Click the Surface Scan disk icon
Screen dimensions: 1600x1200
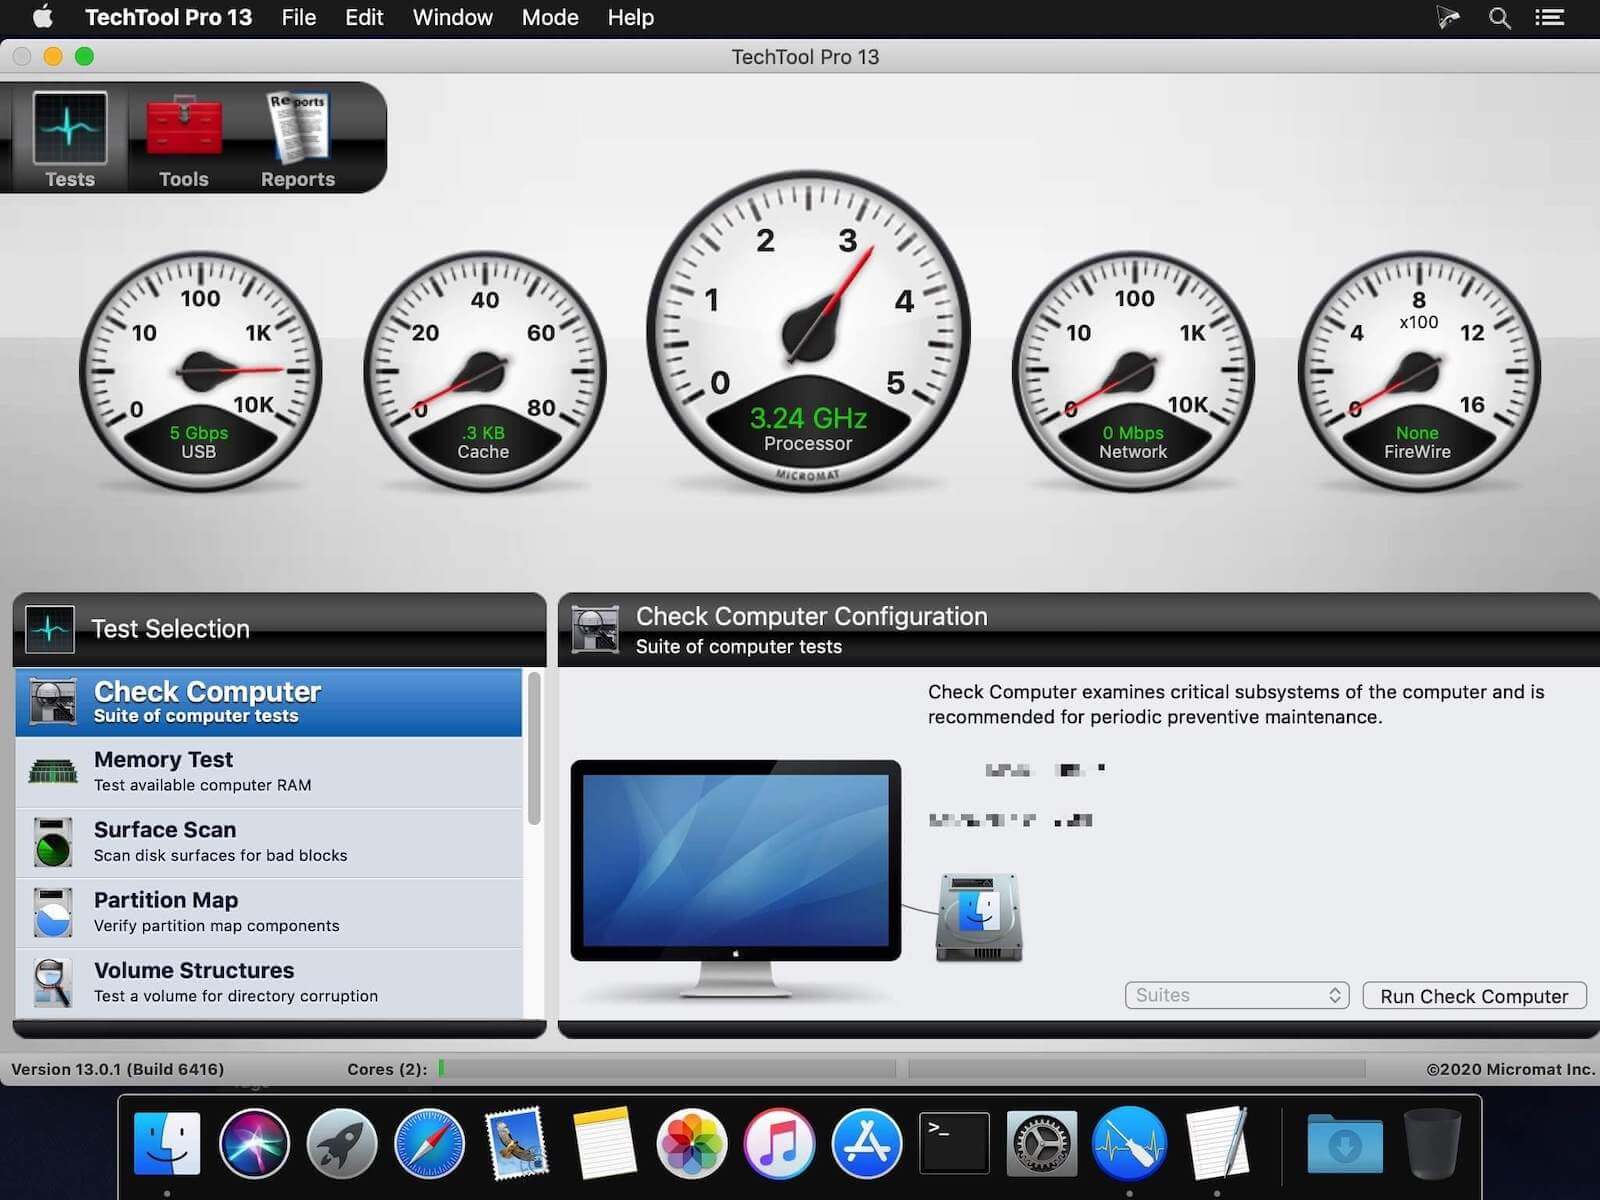point(52,842)
